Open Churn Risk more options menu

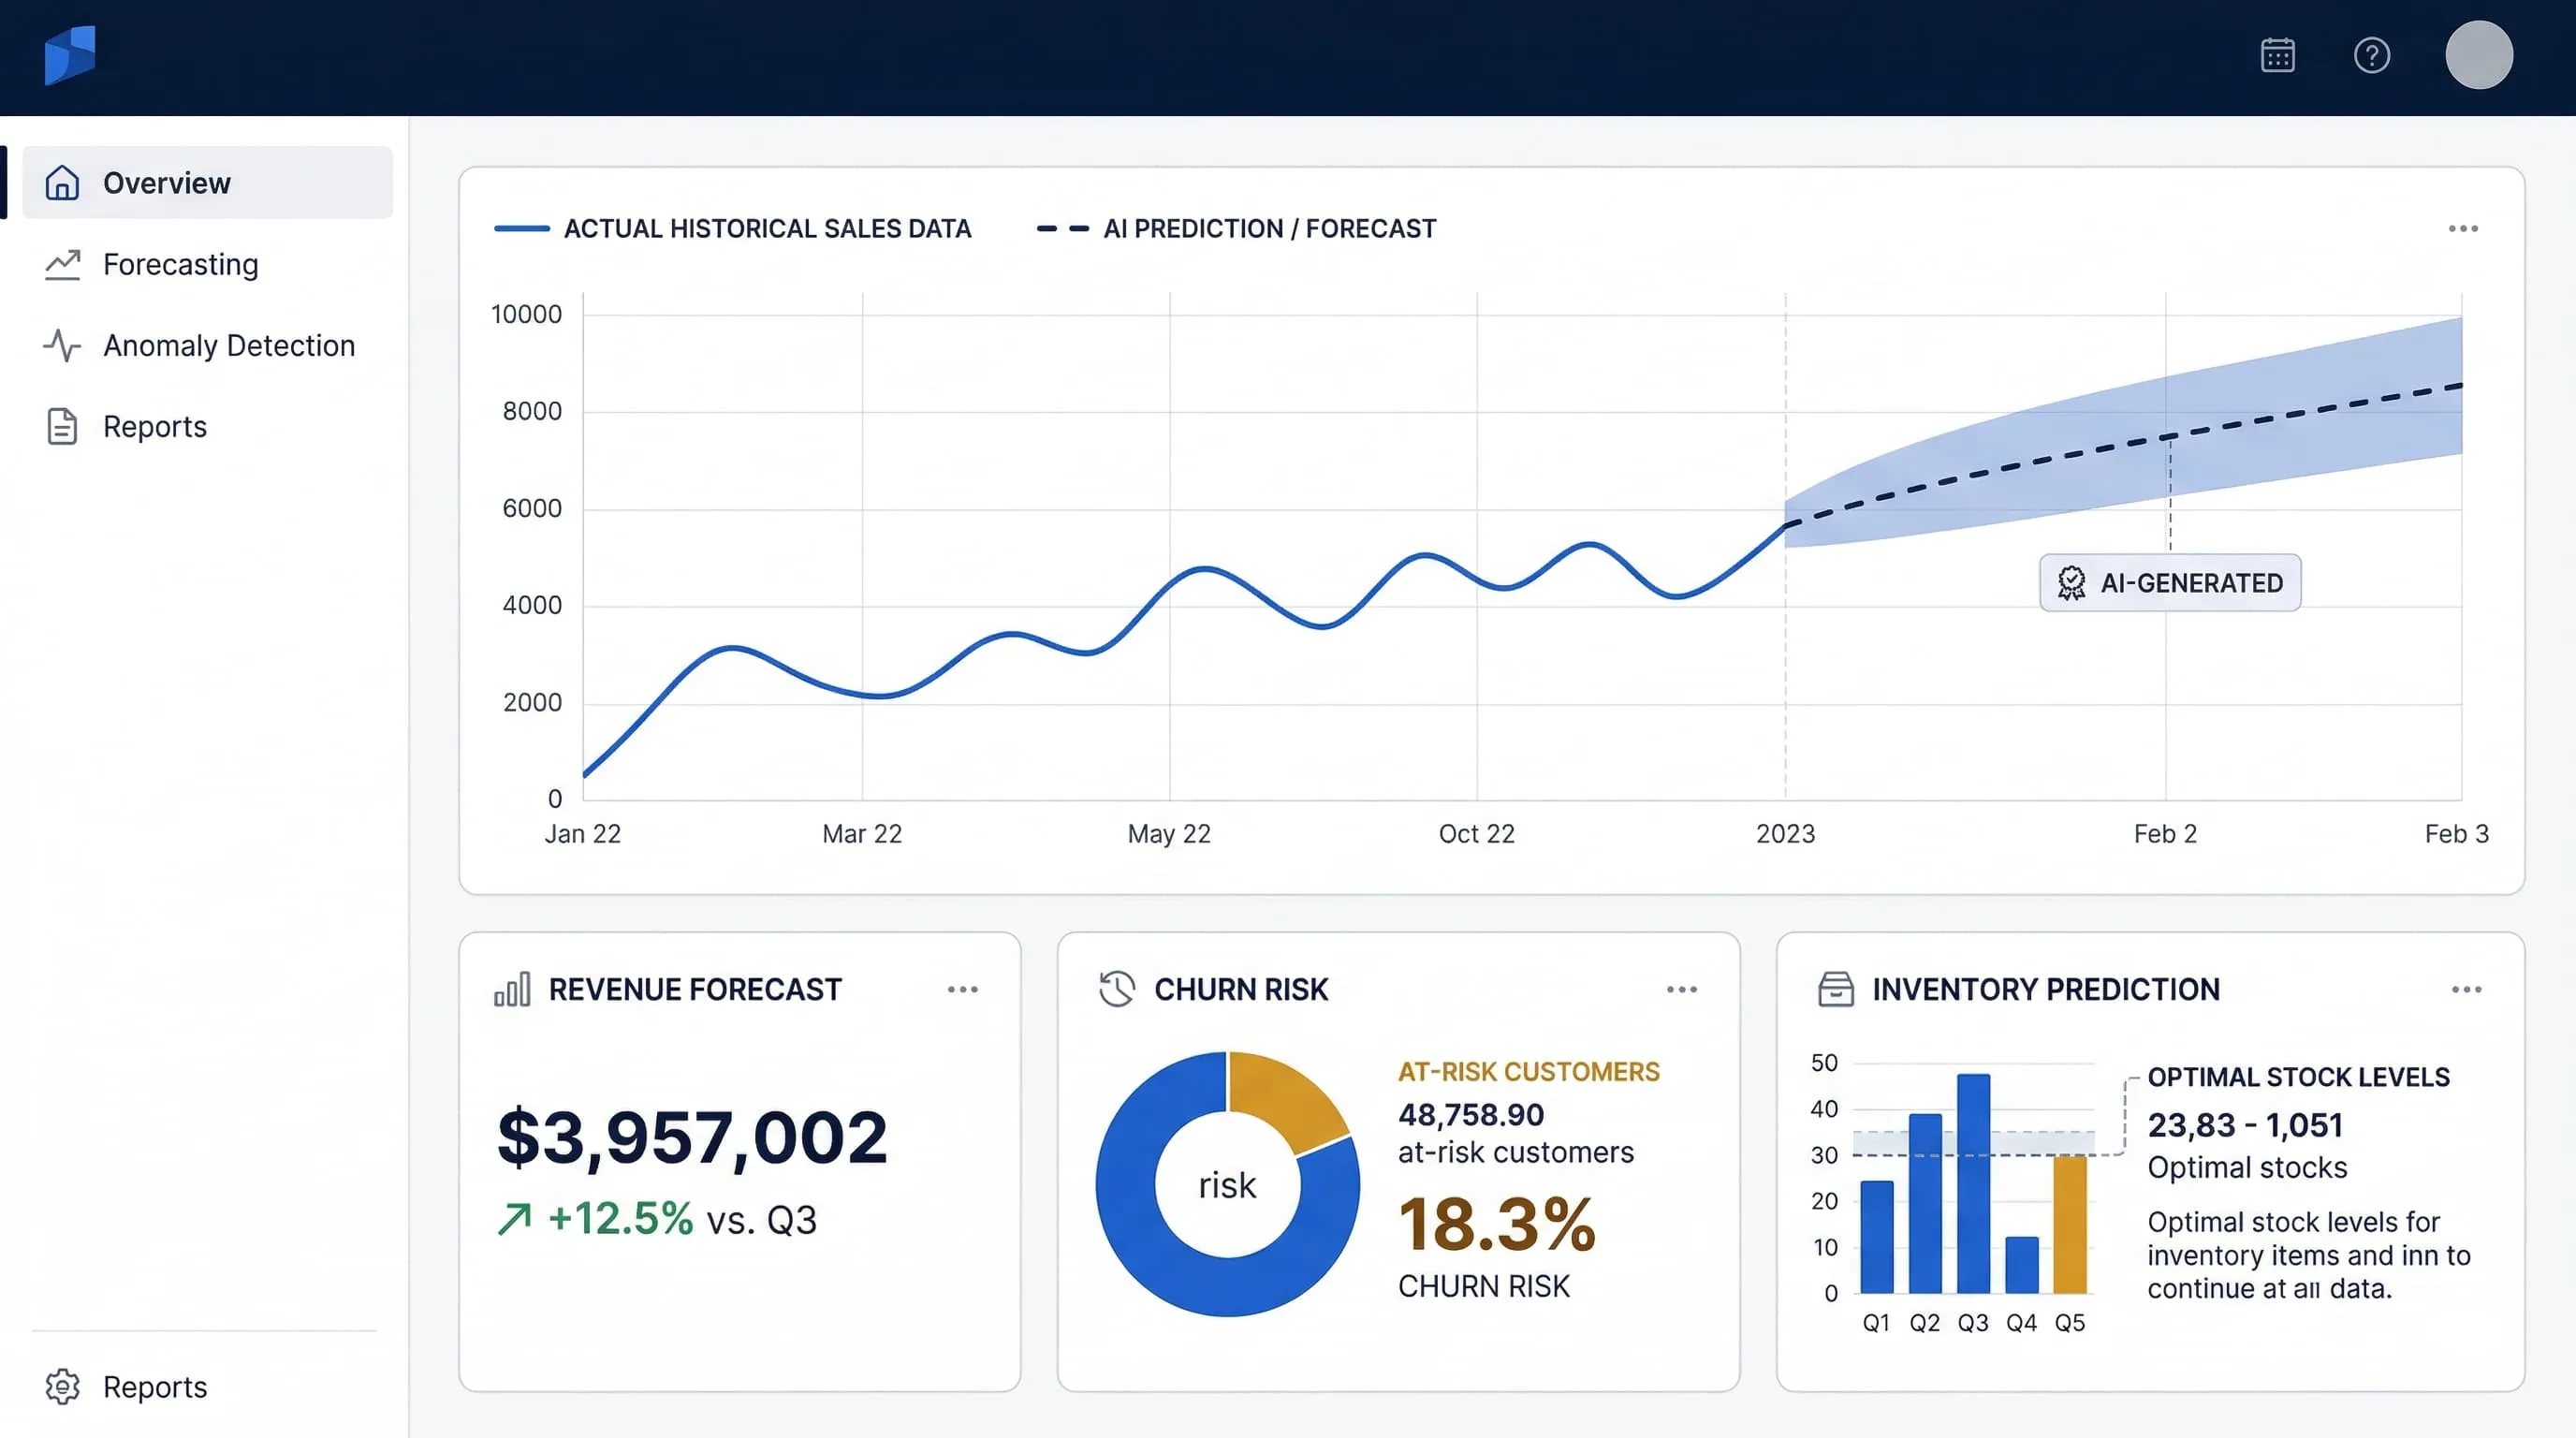(1682, 989)
